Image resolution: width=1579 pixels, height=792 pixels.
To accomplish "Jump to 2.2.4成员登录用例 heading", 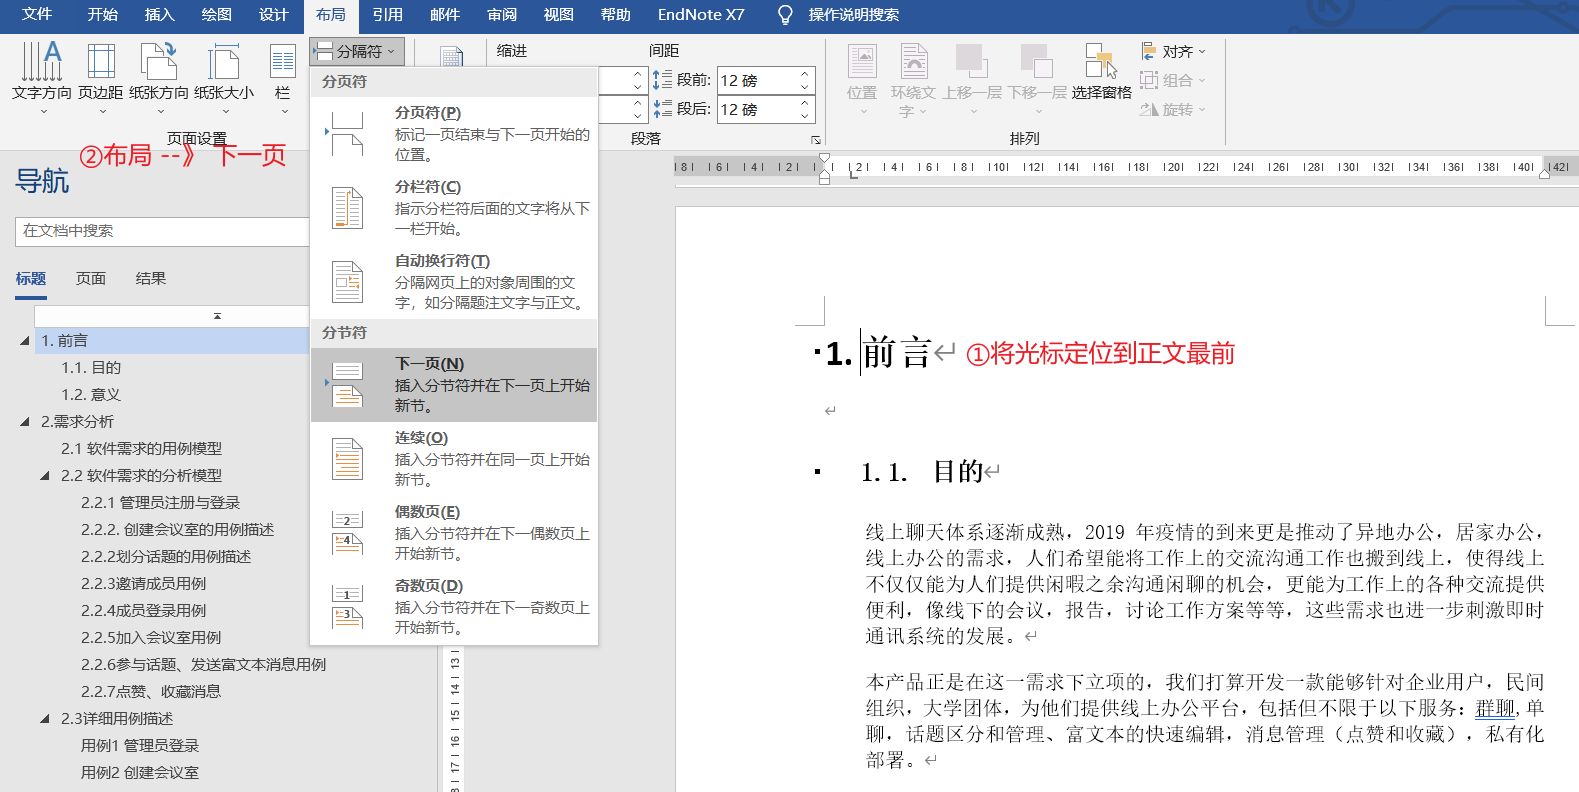I will tap(143, 611).
